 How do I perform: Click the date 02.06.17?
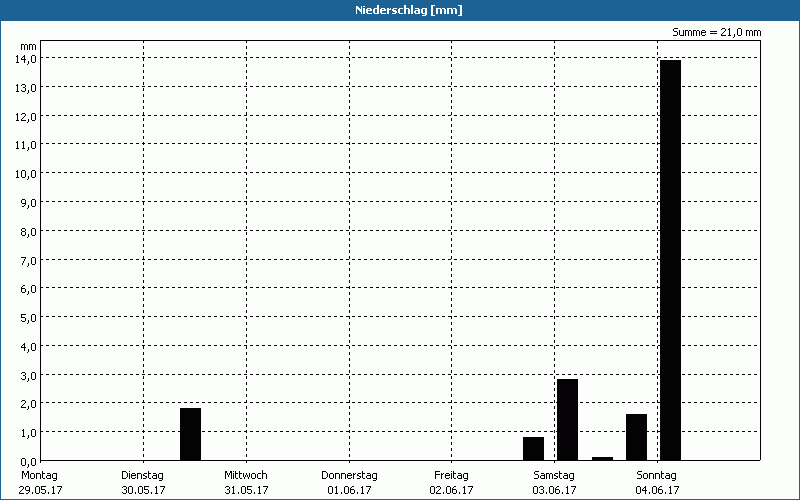[452, 490]
